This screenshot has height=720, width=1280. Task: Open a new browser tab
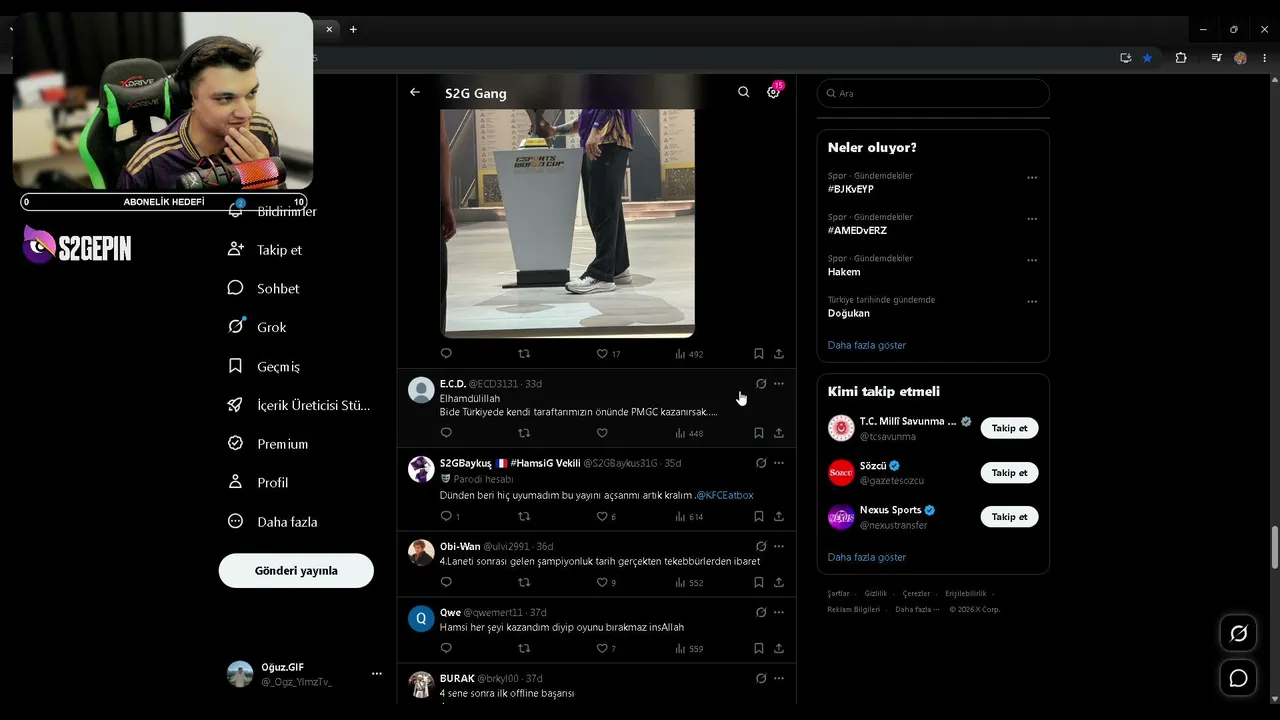(x=353, y=29)
